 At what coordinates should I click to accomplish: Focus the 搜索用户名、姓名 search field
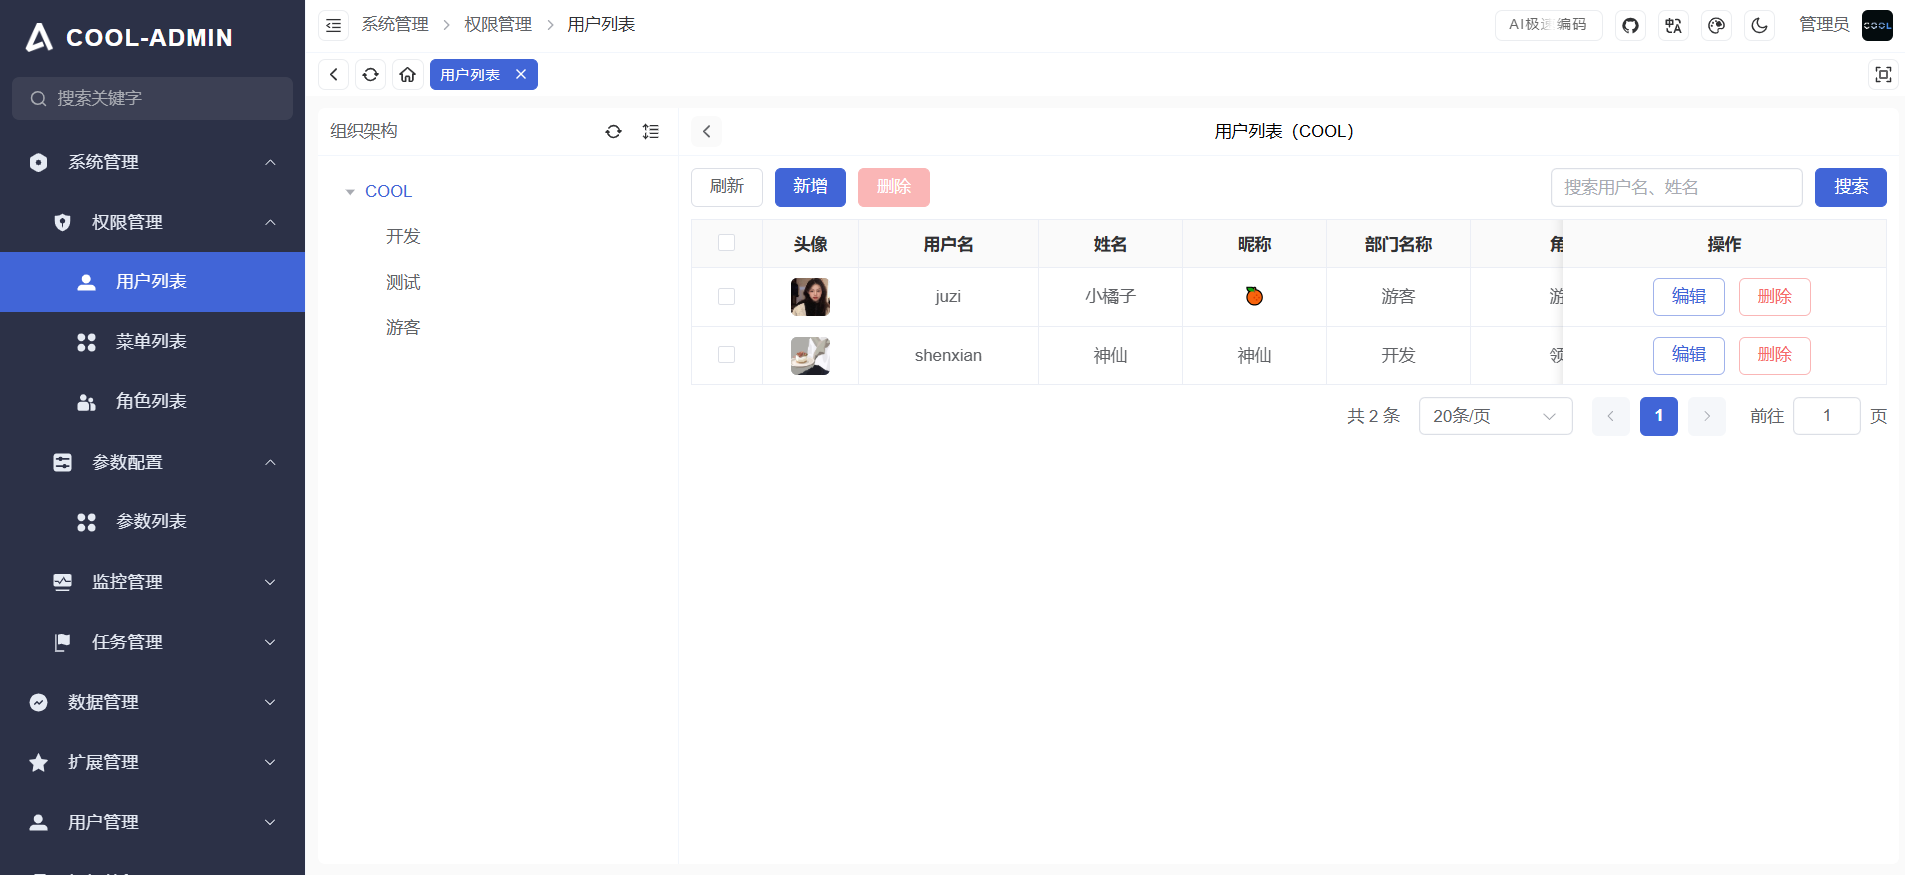1675,187
